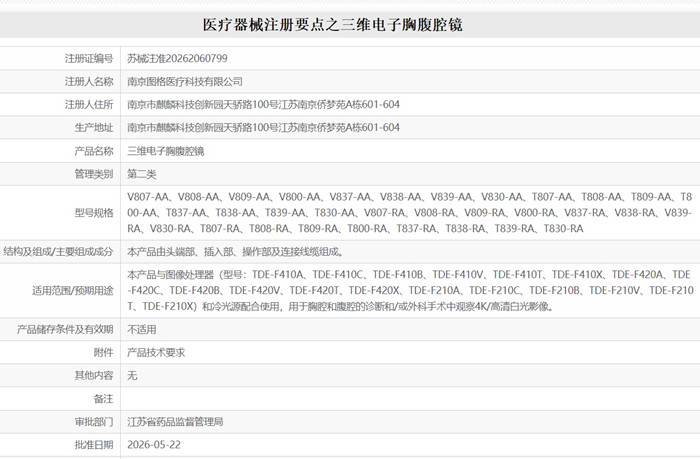The height and width of the screenshot is (459, 700).
Task: Select the value 不适用
Action: [x=142, y=330]
